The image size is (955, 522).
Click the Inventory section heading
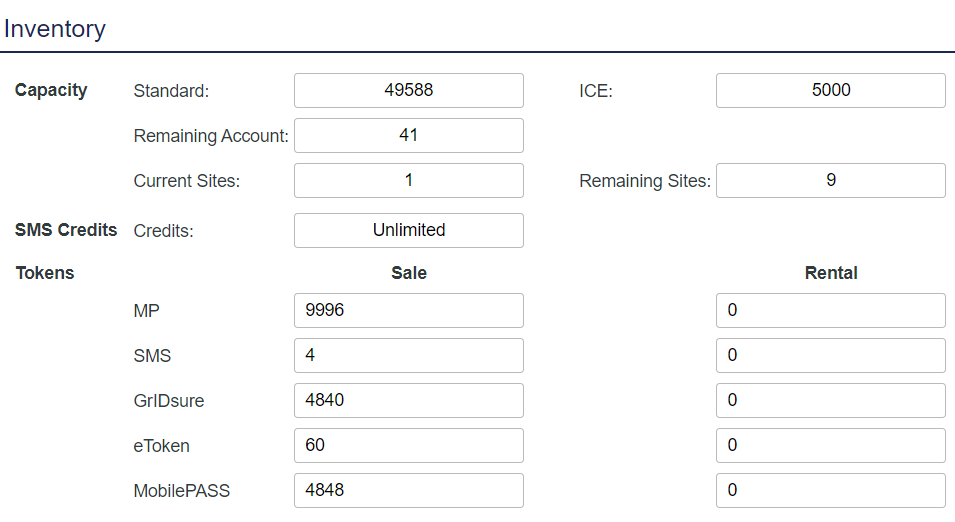[55, 28]
